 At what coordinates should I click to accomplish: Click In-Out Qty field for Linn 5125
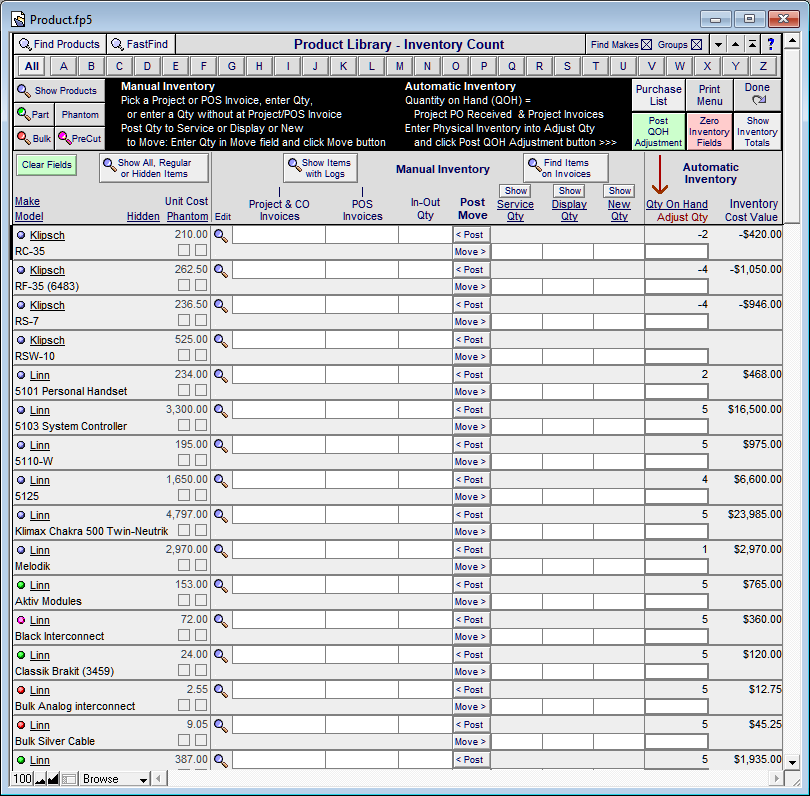pos(425,480)
